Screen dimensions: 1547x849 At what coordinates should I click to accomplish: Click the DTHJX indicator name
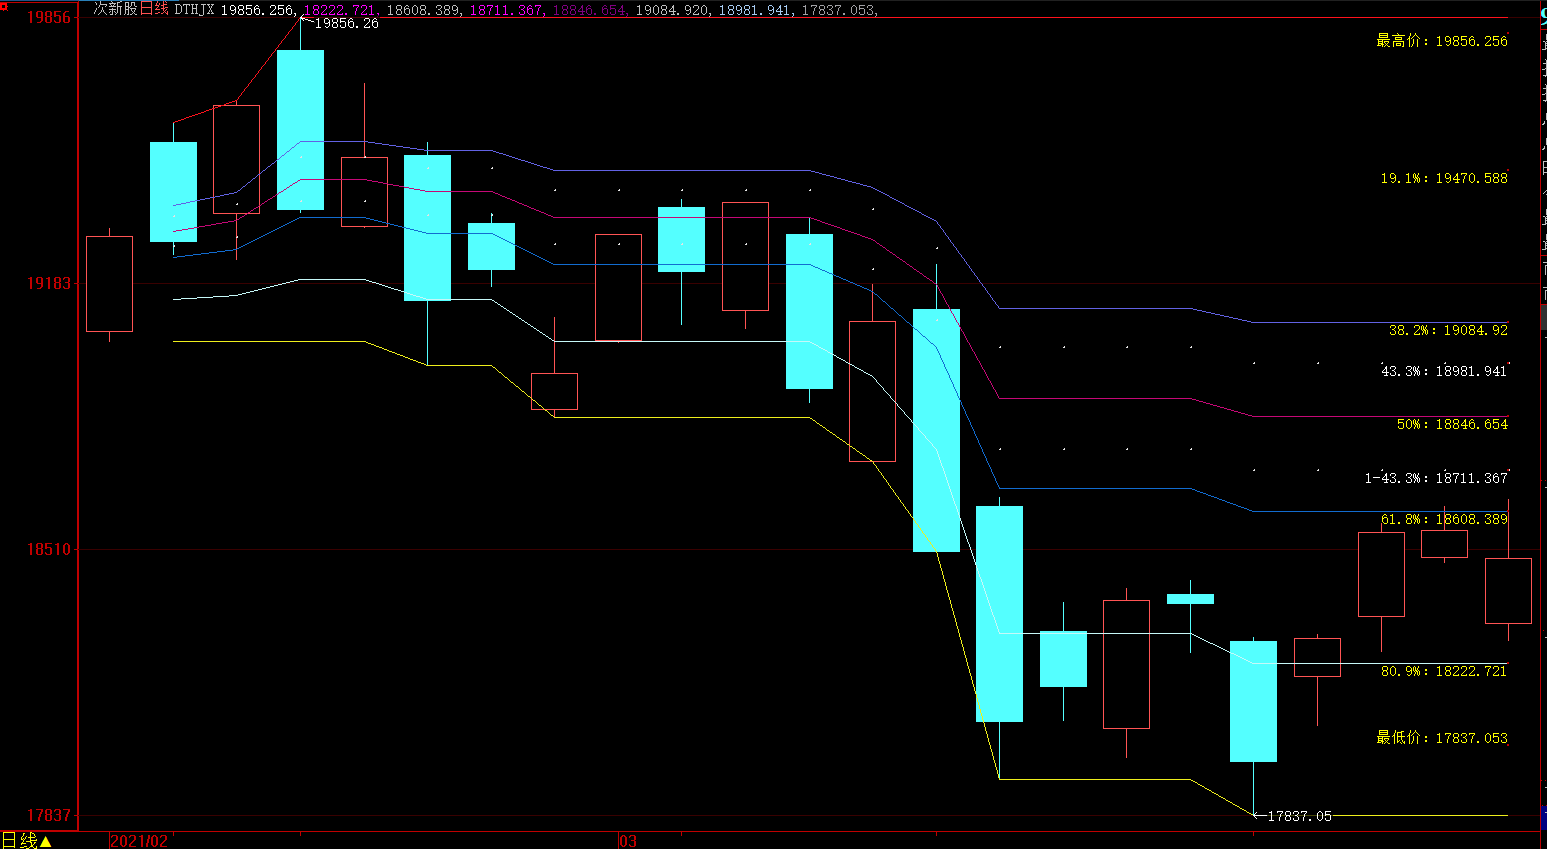[194, 10]
